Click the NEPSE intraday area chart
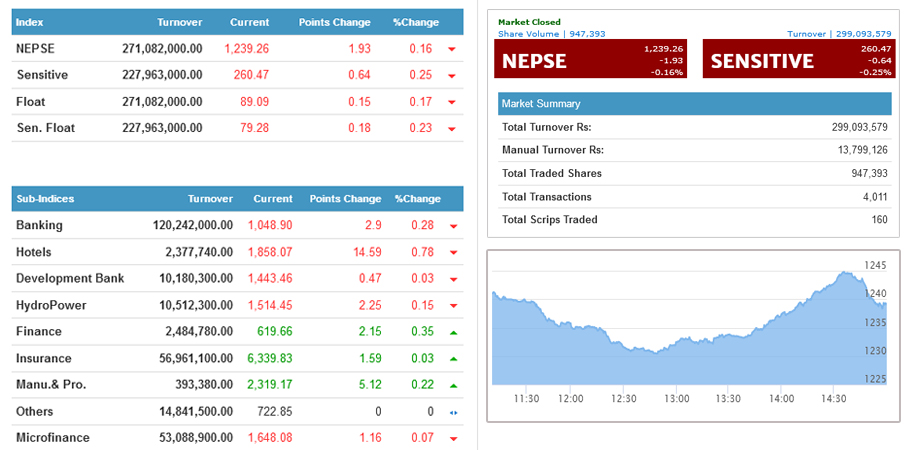 [689, 329]
